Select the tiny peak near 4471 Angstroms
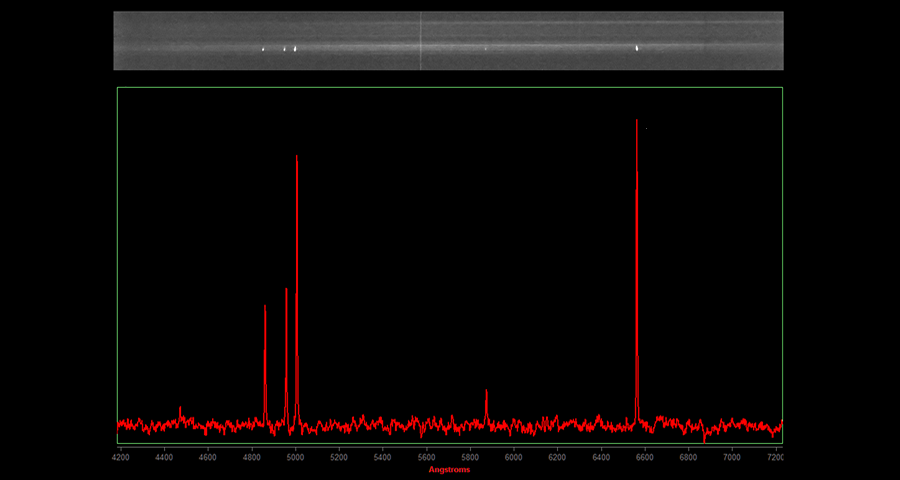Image resolution: width=900 pixels, height=480 pixels. coord(180,409)
